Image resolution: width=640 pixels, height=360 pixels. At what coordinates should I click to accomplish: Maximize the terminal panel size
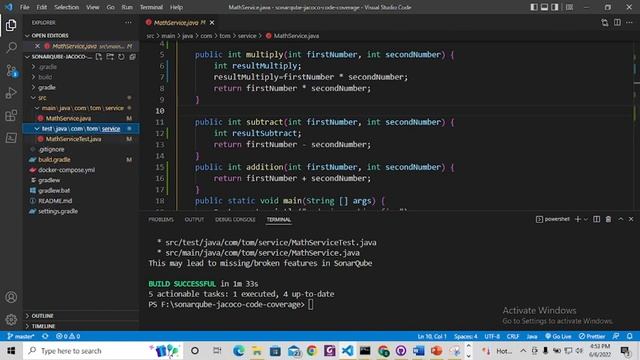(620, 219)
